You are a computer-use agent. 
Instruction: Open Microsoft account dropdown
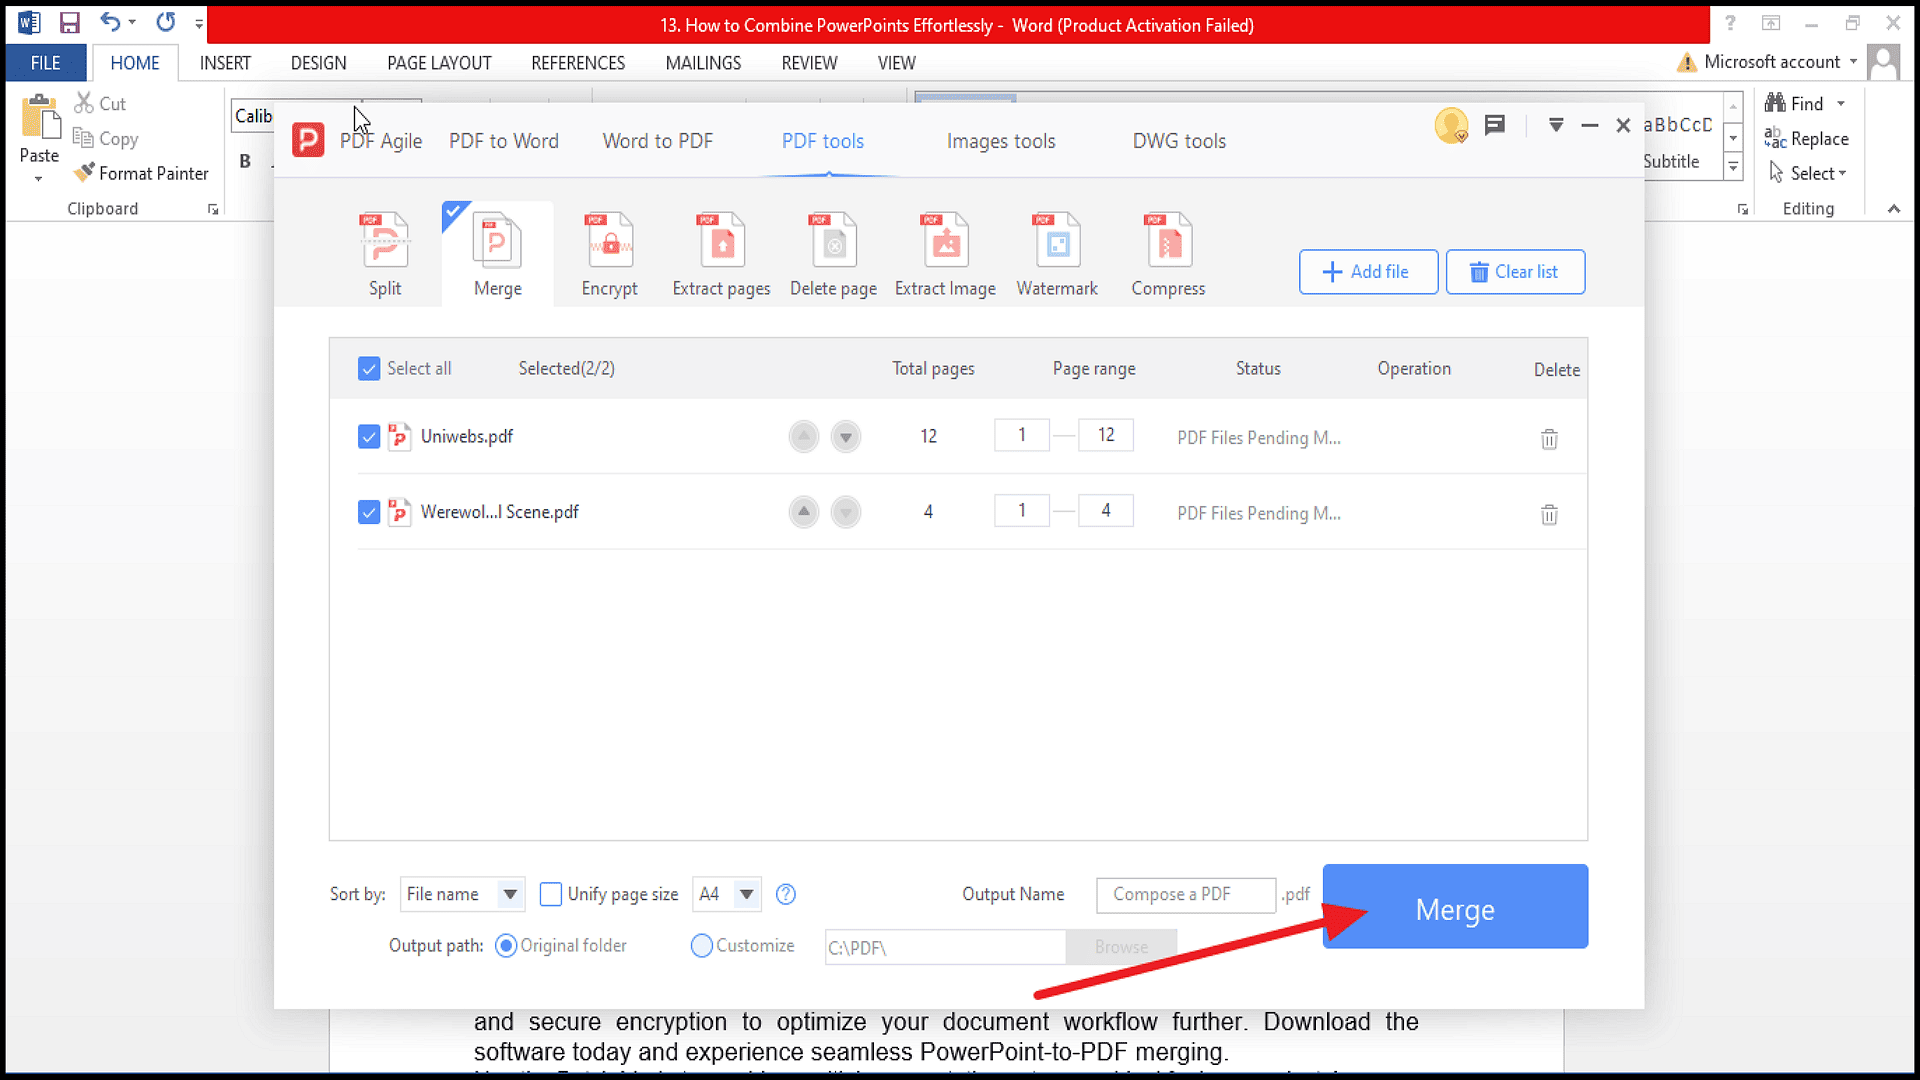[1853, 62]
